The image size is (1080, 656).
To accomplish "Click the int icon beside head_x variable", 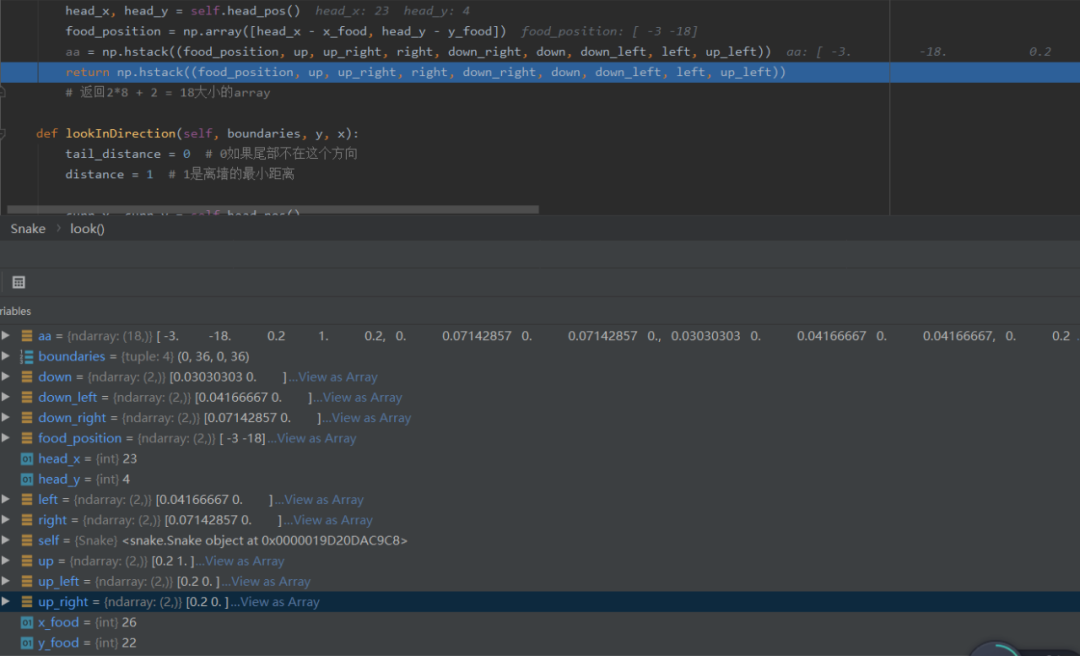I will [x=27, y=459].
